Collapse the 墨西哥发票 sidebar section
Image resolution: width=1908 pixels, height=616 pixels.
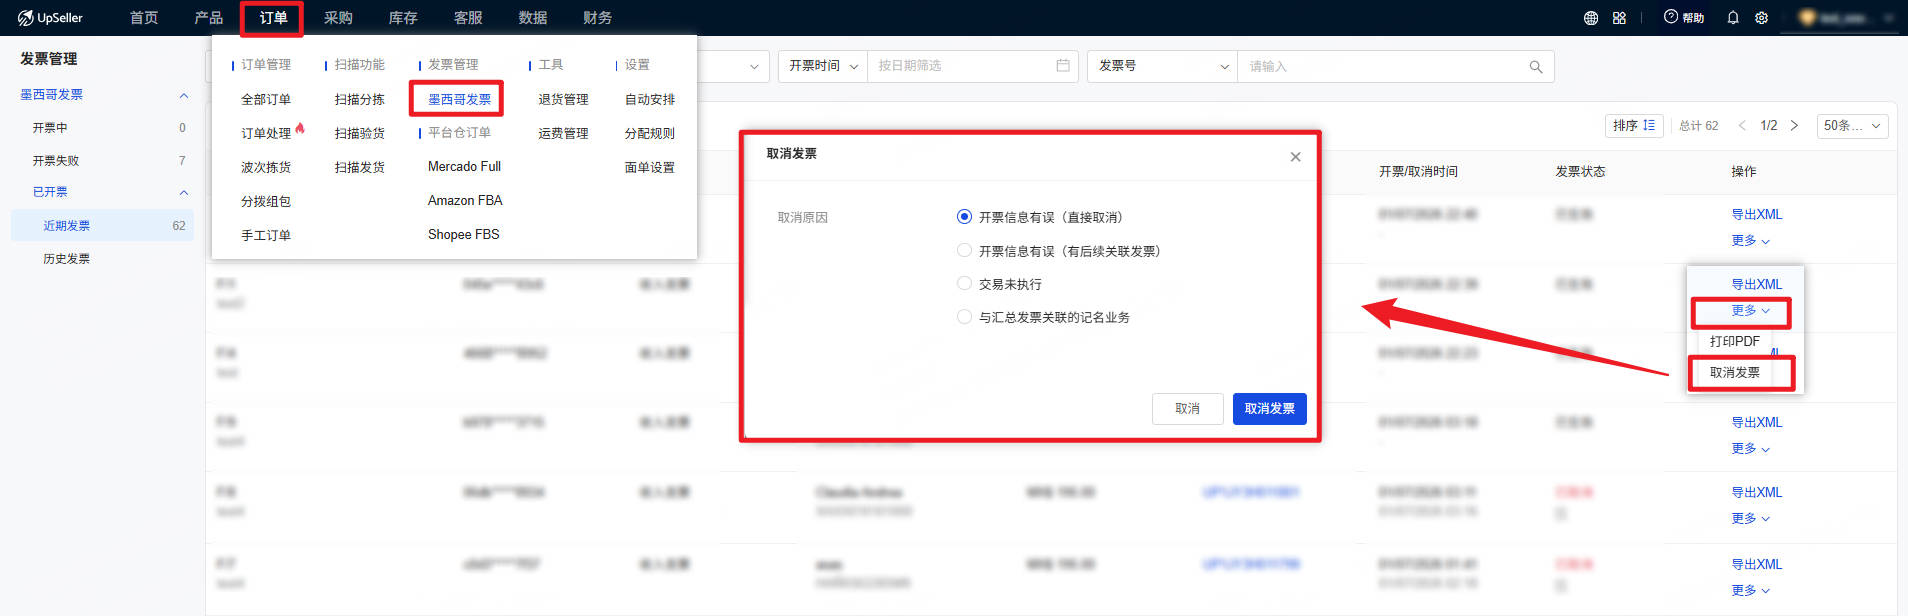[183, 95]
